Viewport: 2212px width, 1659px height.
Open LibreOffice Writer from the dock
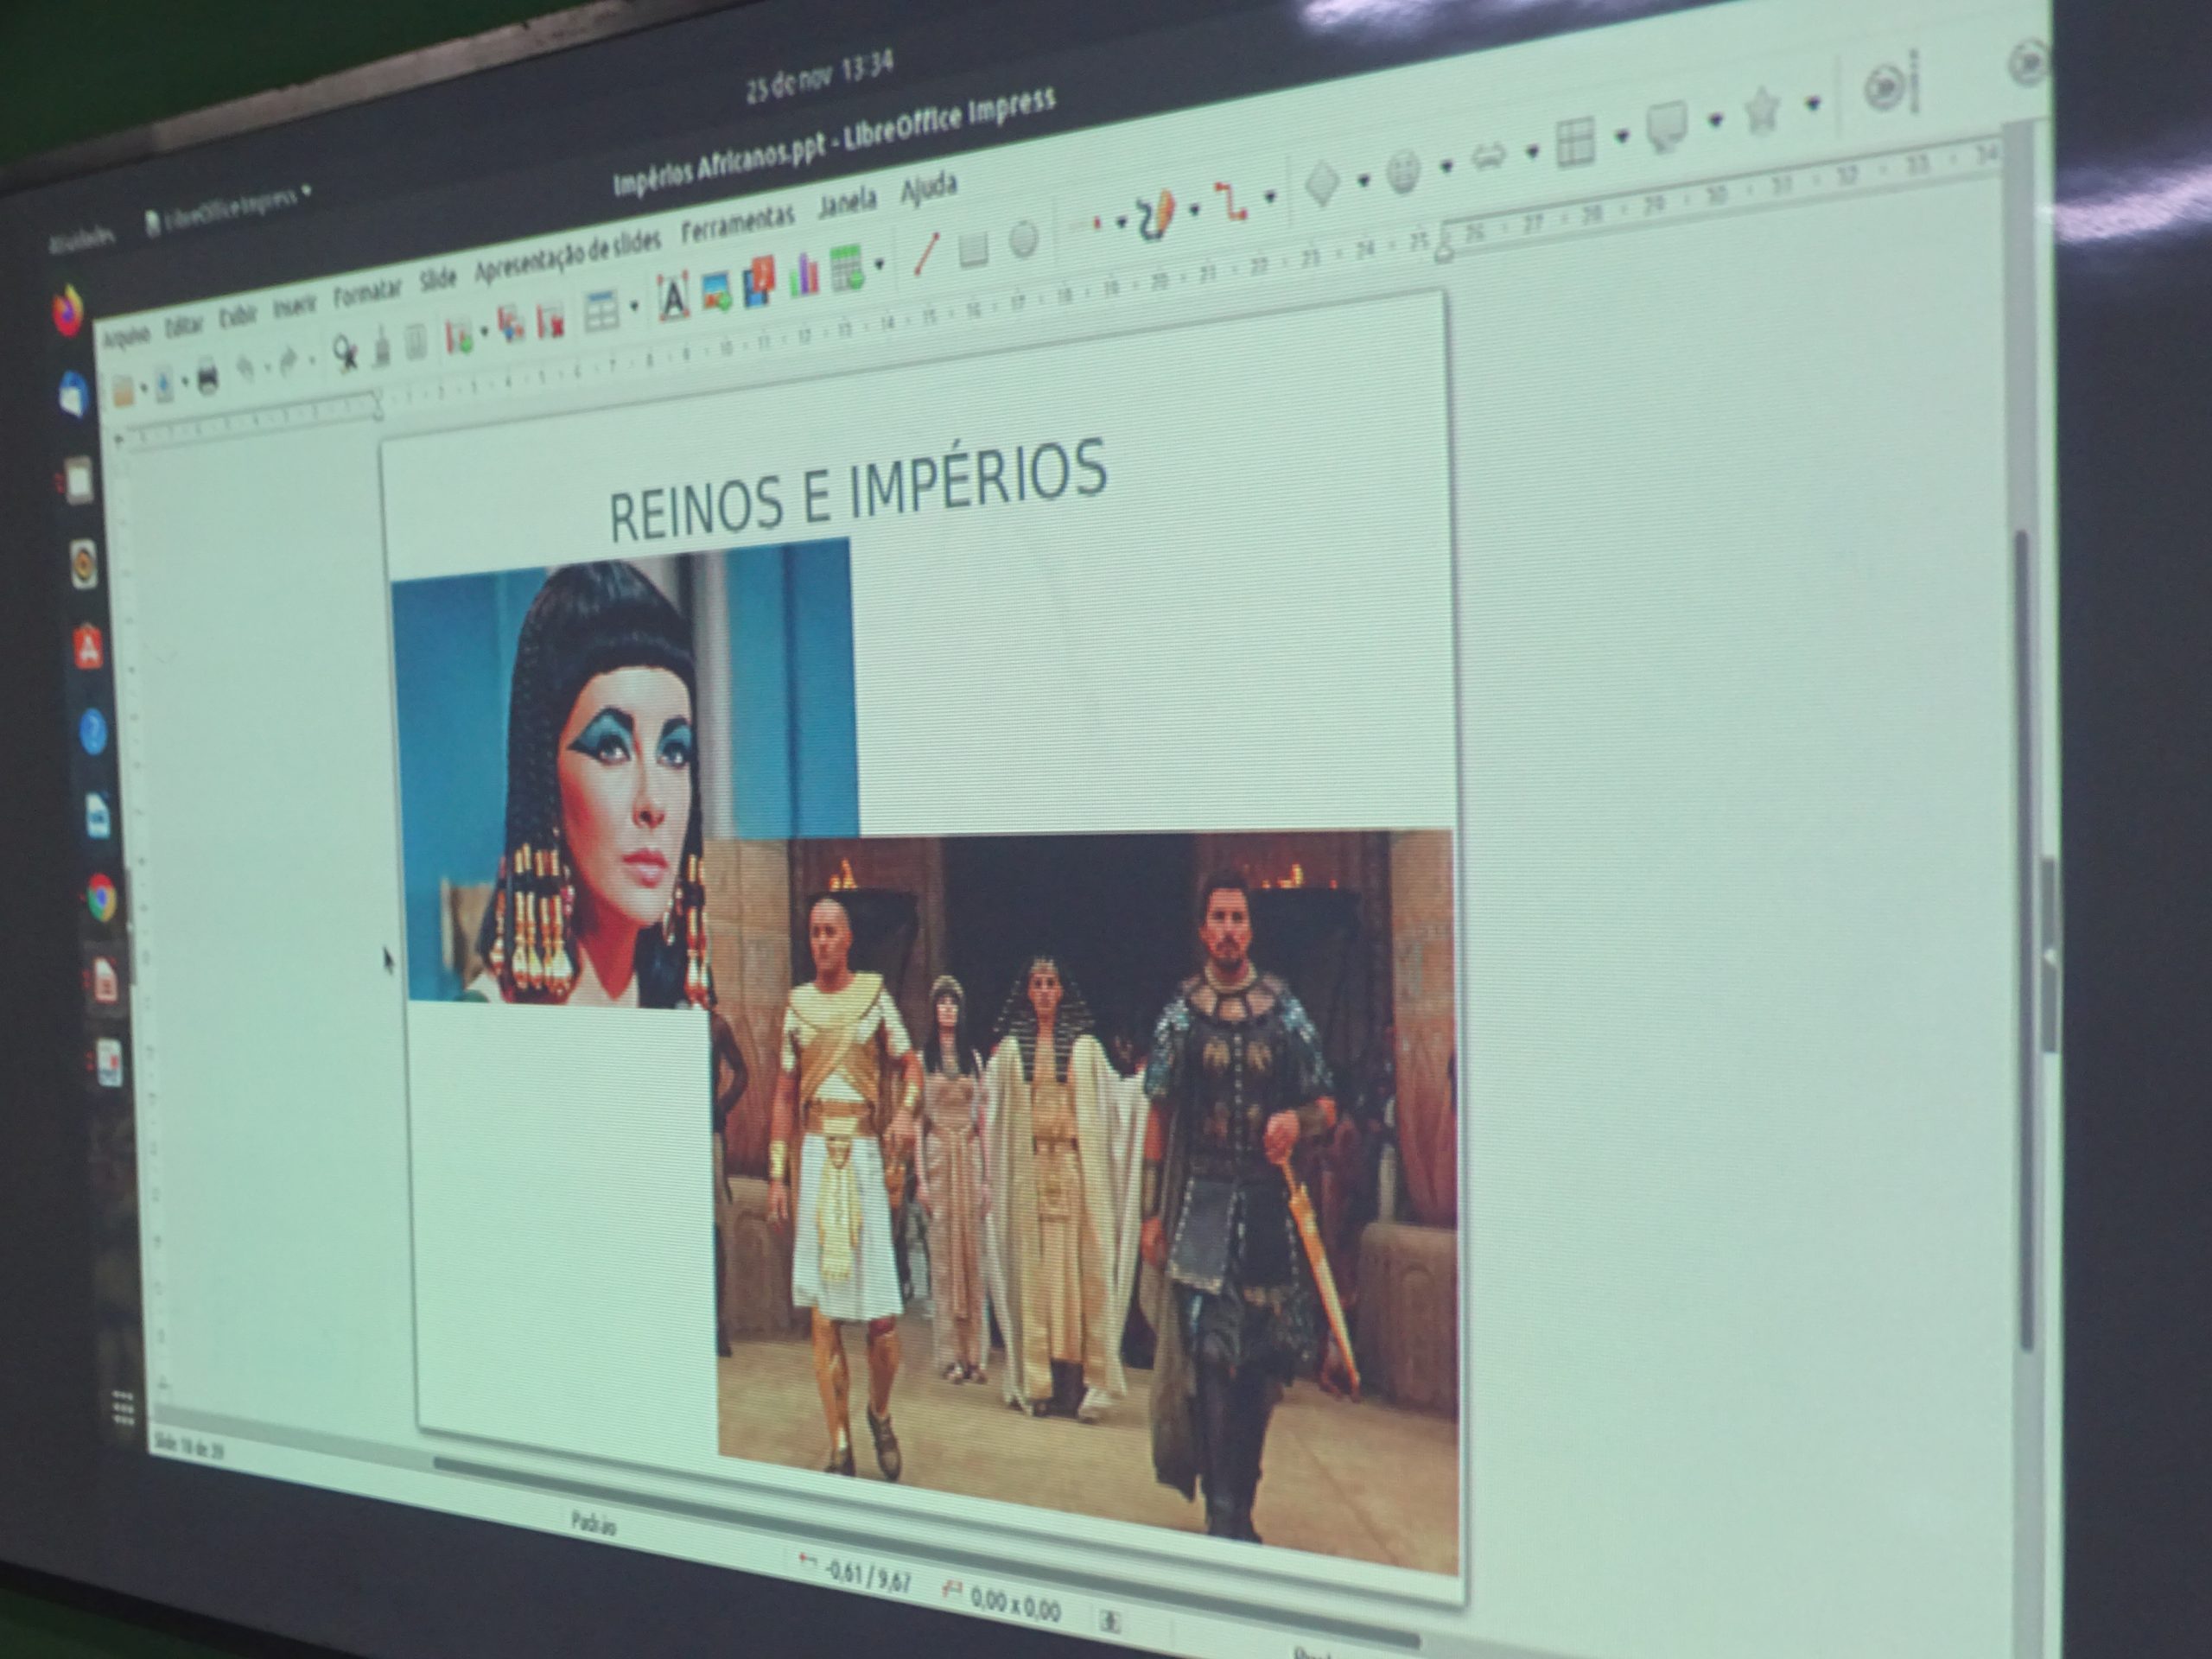pyautogui.click(x=97, y=816)
